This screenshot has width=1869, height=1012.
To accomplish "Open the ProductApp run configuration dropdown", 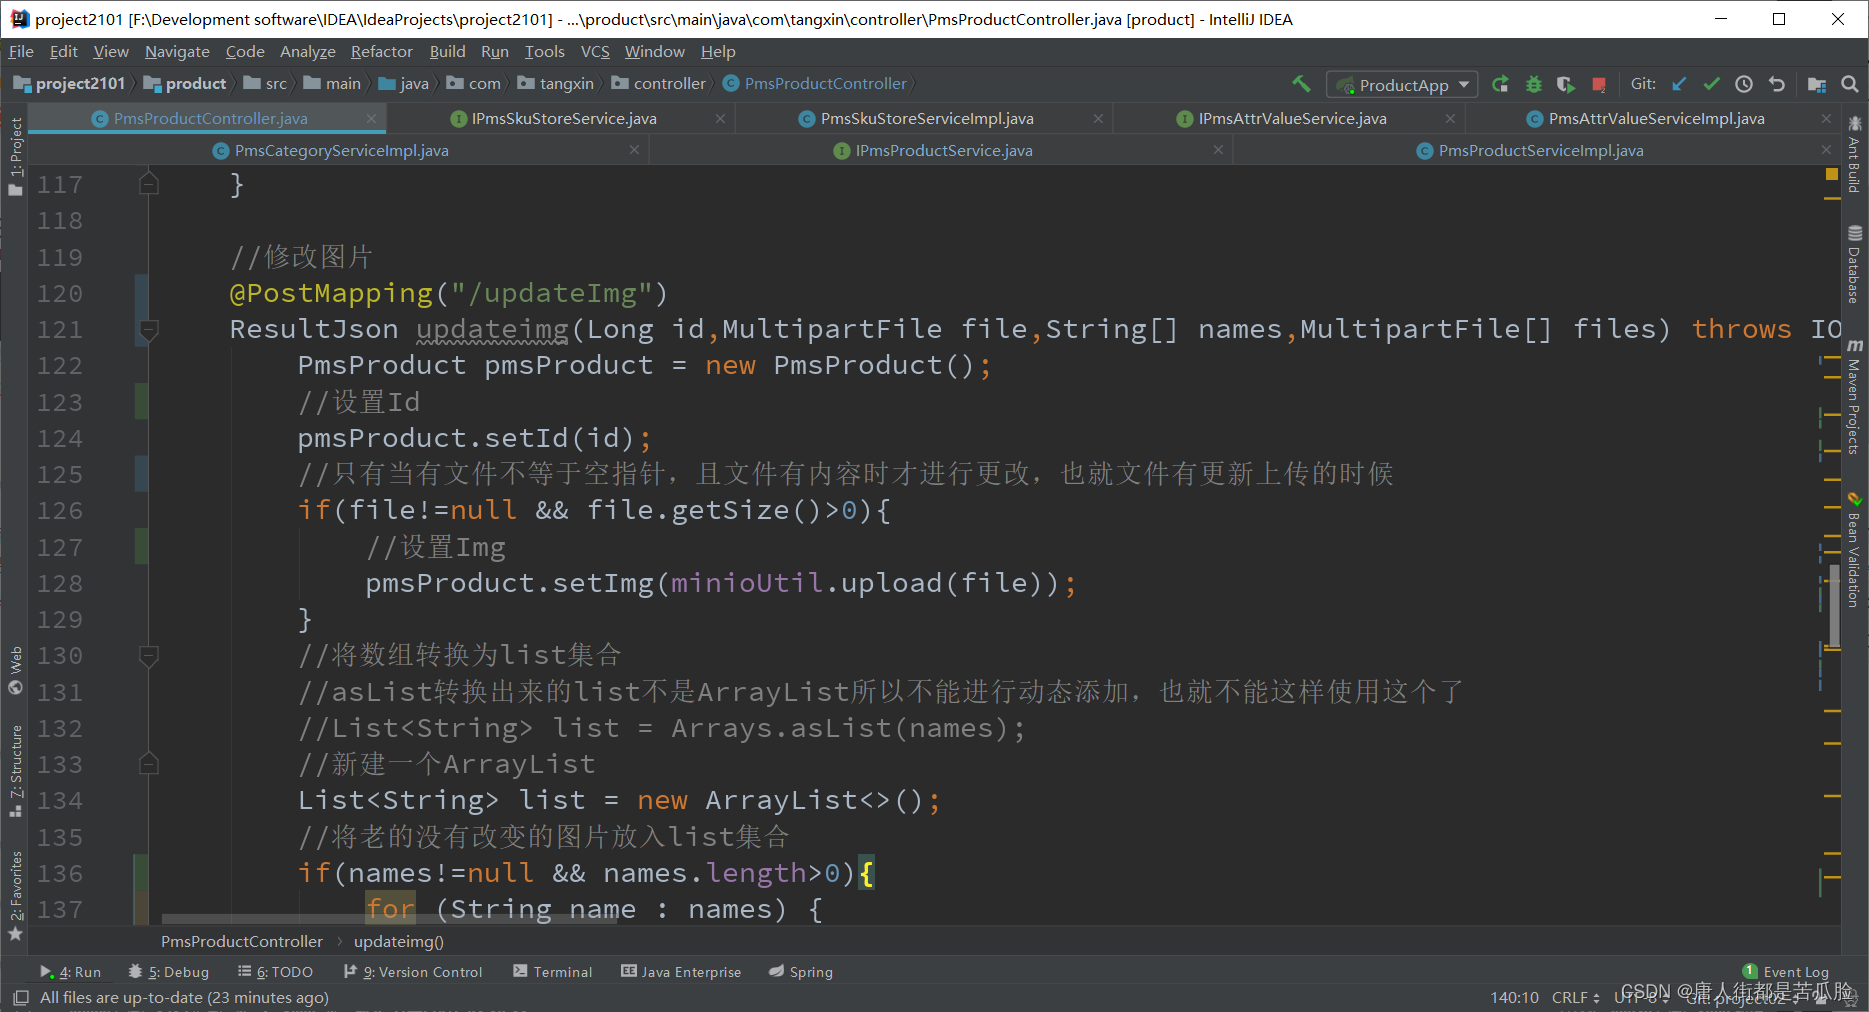I will [x=1402, y=85].
